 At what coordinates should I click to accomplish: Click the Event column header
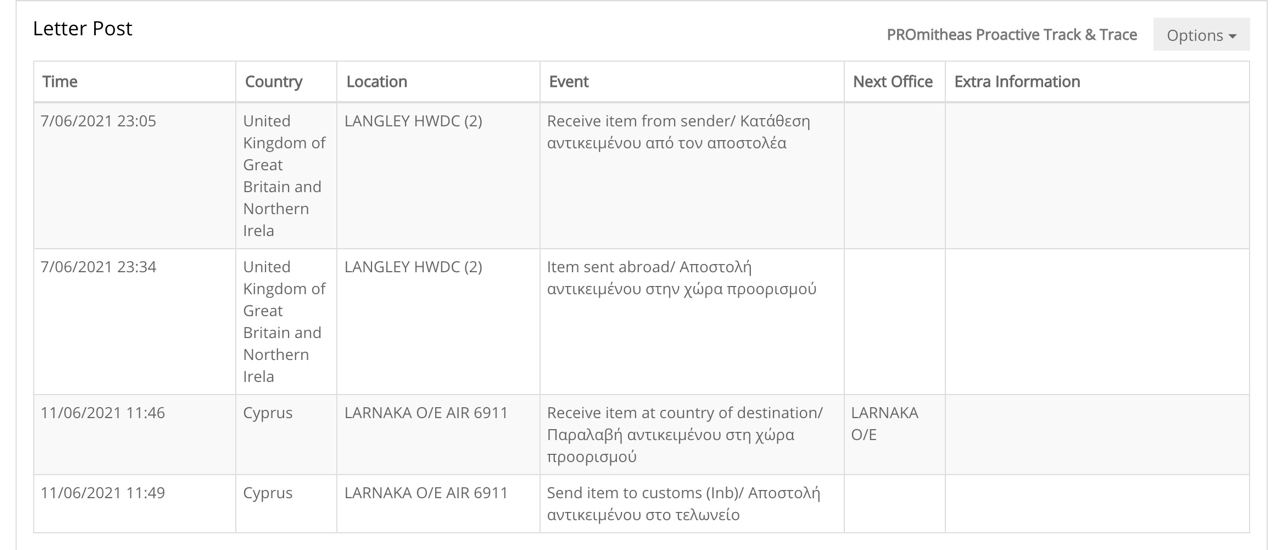coord(569,82)
